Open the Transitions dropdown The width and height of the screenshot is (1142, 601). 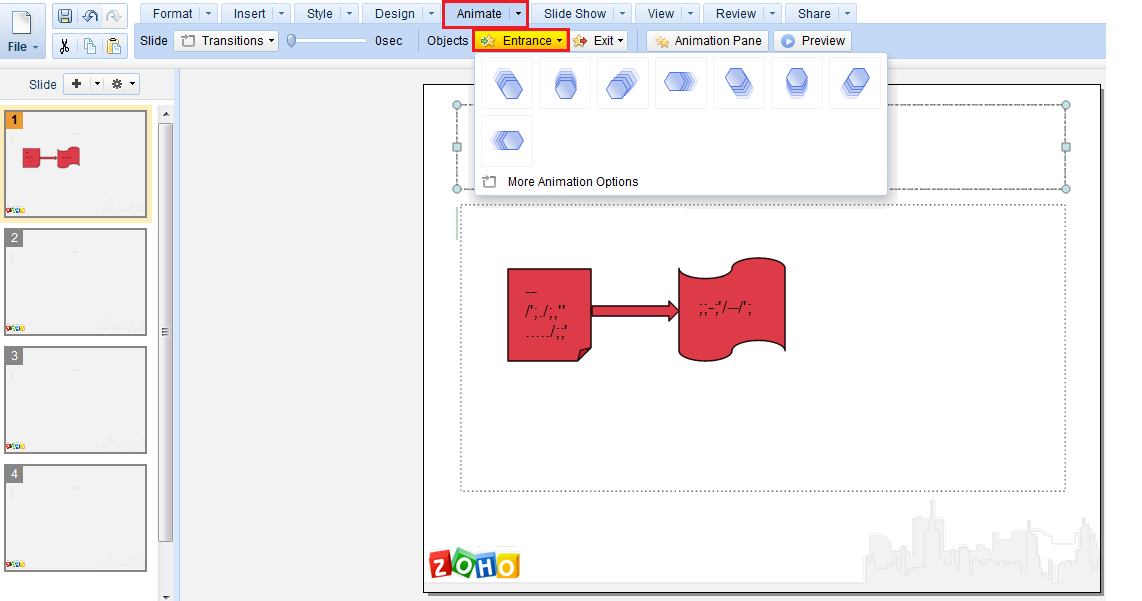pos(228,41)
